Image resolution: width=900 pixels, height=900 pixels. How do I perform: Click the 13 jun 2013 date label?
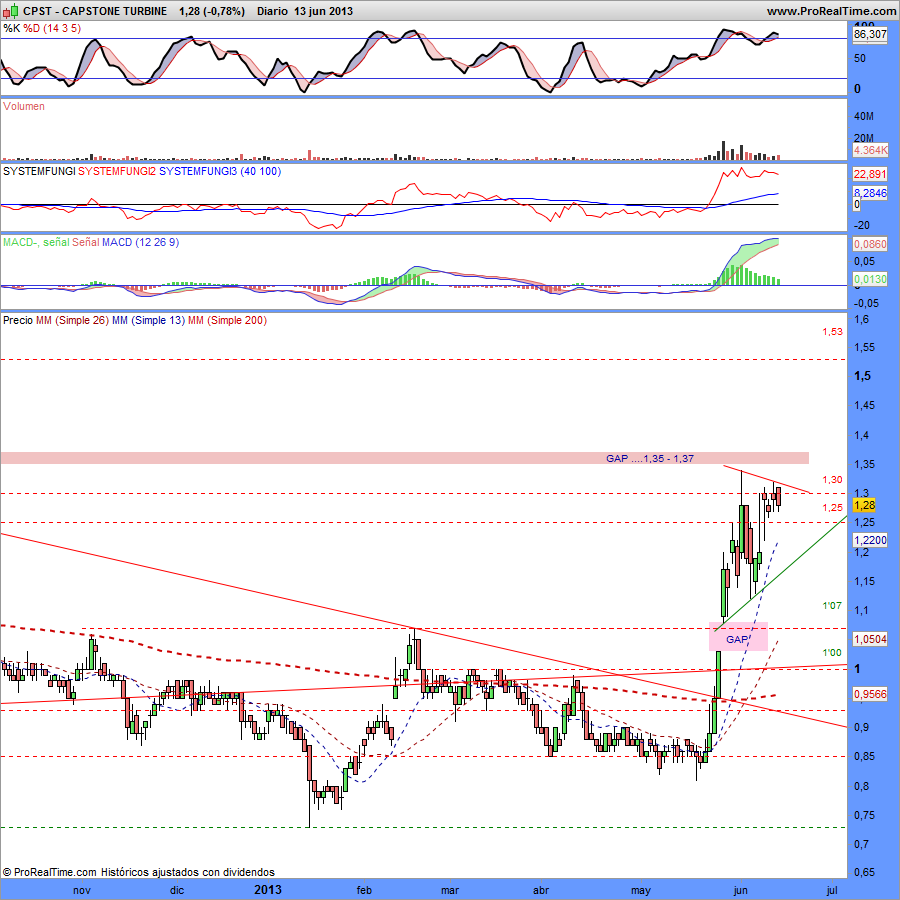(323, 11)
